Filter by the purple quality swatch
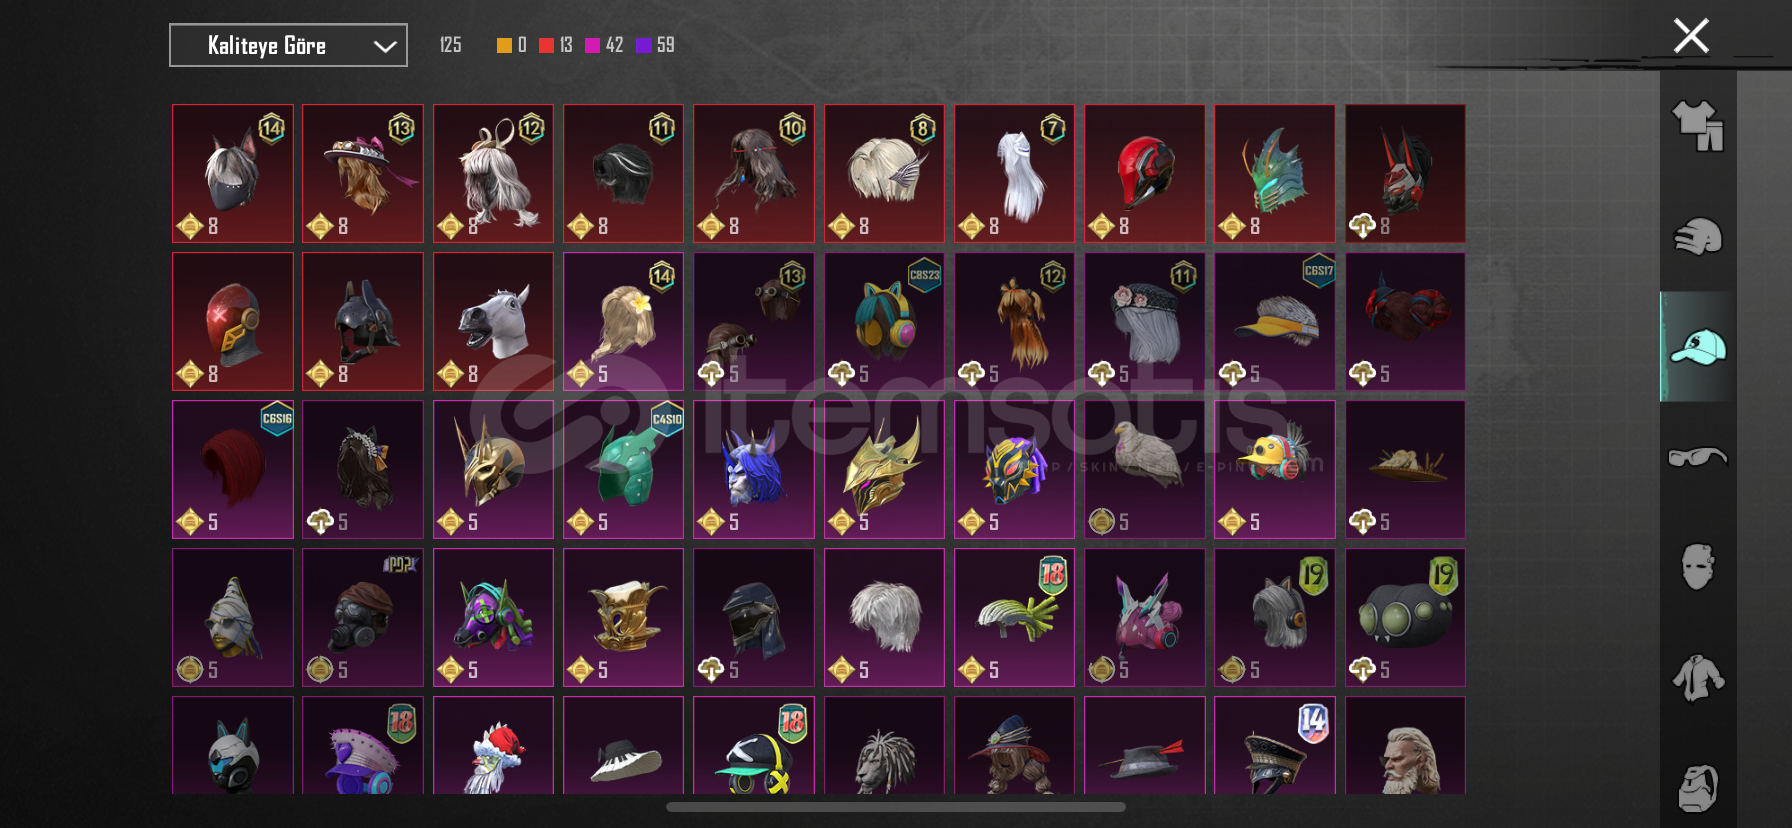The image size is (1792, 828). pyautogui.click(x=643, y=45)
